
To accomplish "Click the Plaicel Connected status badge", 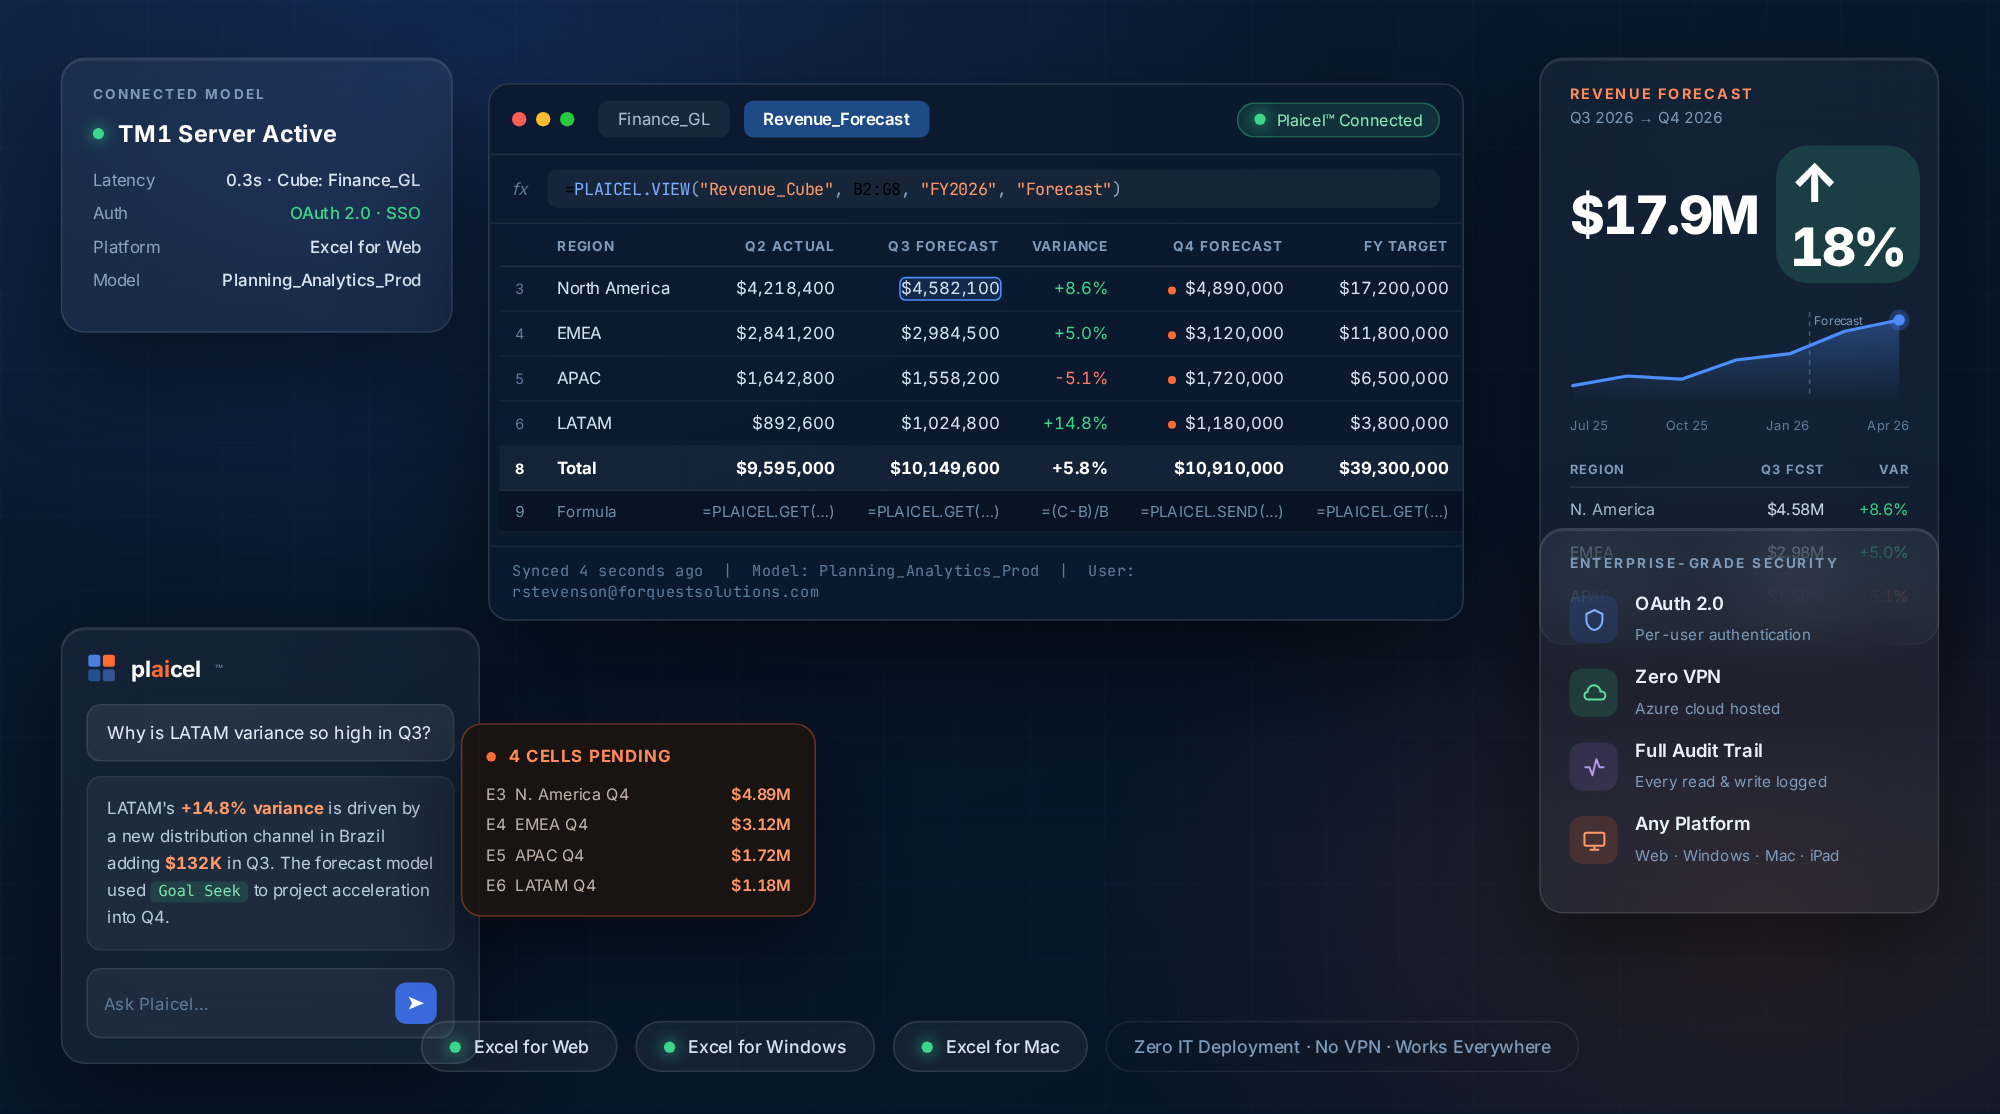I will point(1338,120).
